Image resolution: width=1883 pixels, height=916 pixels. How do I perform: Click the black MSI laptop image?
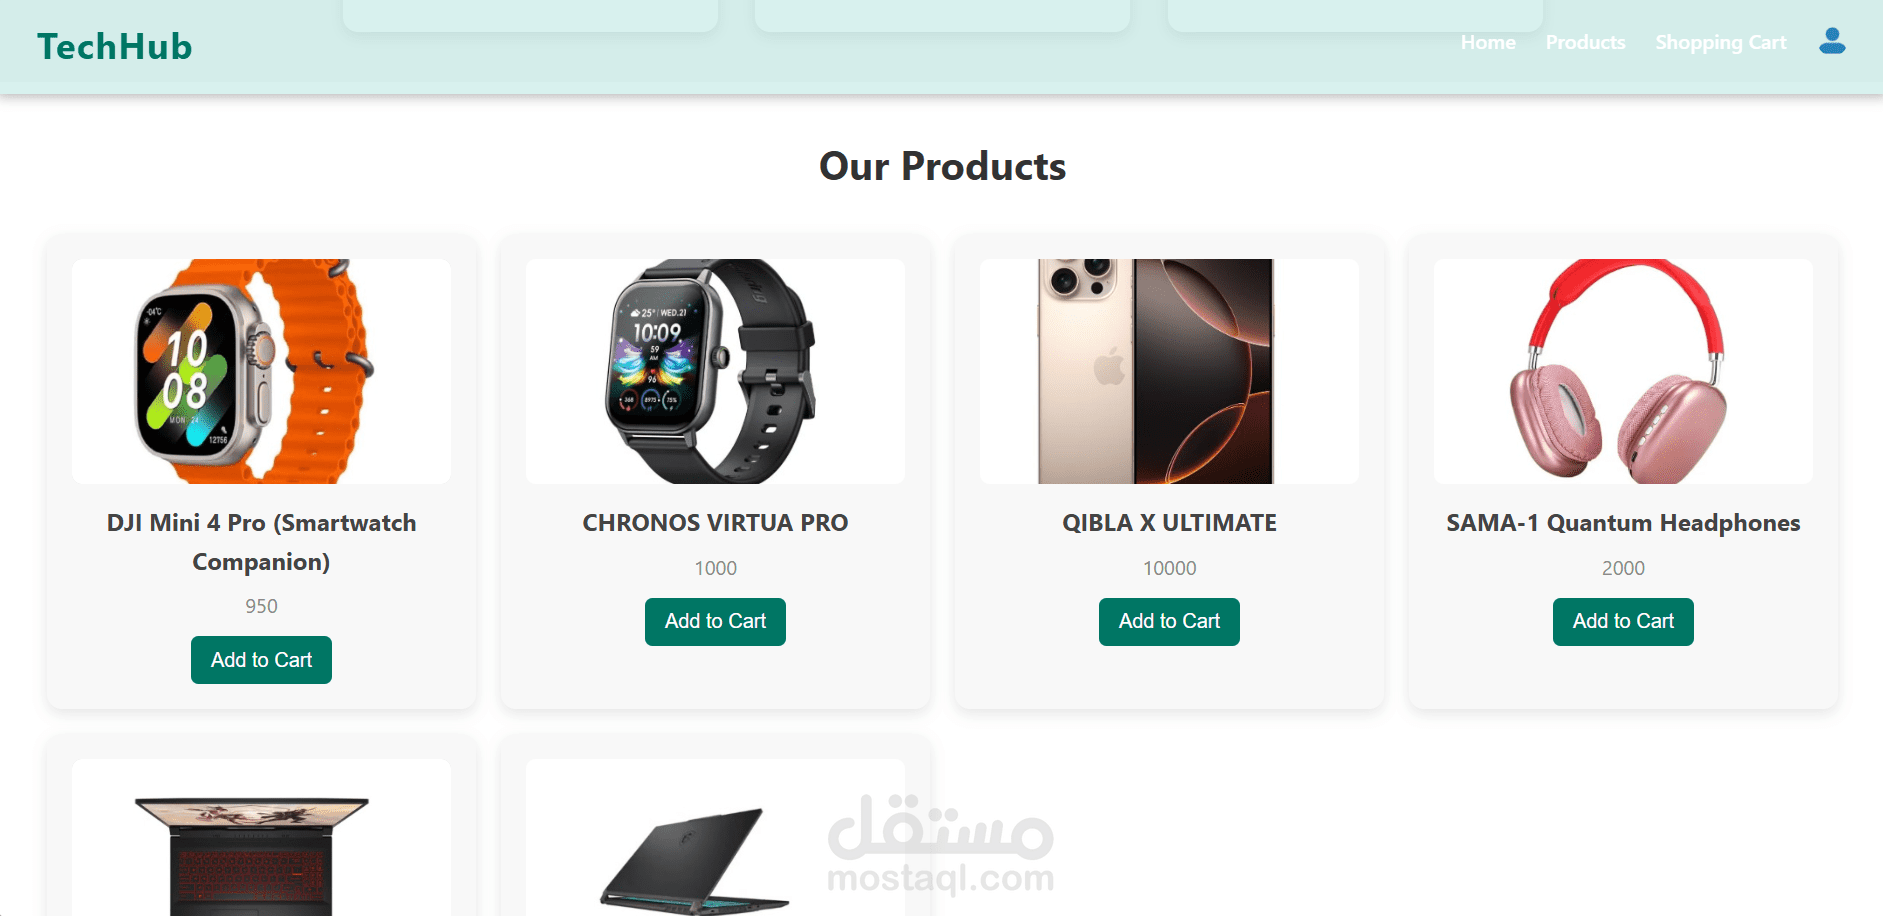pyautogui.click(x=715, y=838)
